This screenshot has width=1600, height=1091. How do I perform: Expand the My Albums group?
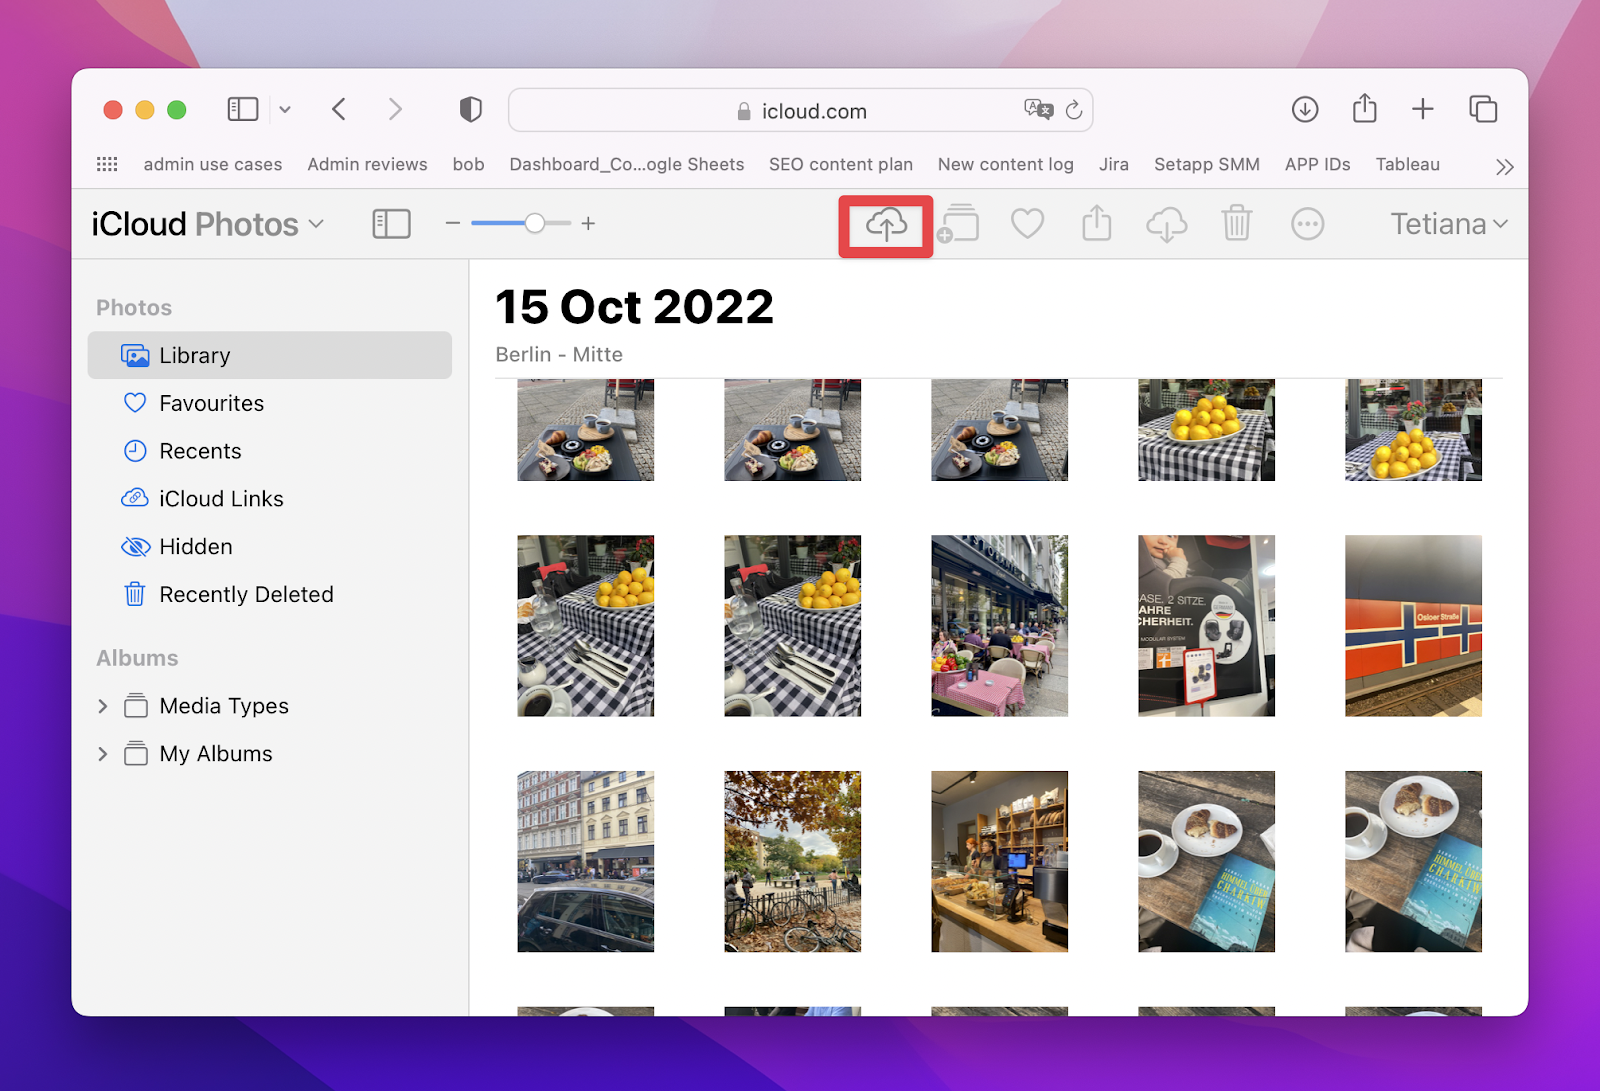click(102, 754)
